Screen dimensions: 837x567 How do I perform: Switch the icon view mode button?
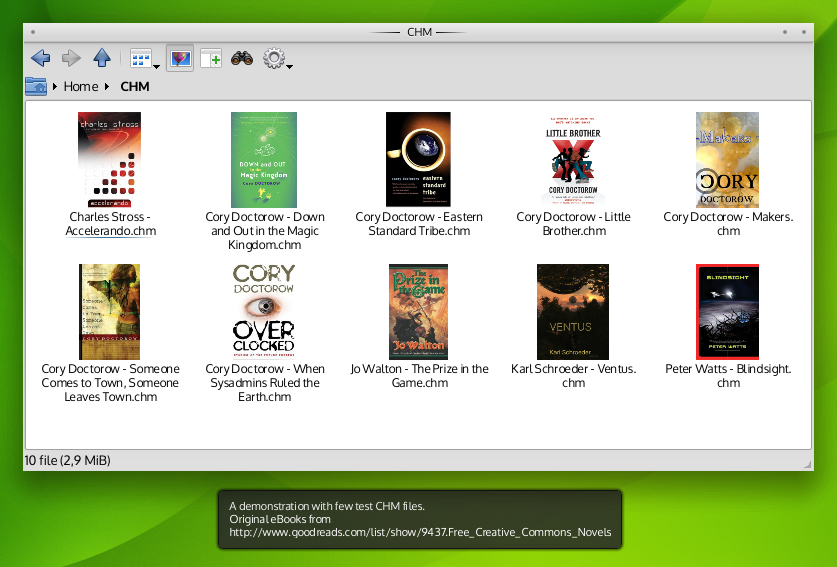click(141, 58)
